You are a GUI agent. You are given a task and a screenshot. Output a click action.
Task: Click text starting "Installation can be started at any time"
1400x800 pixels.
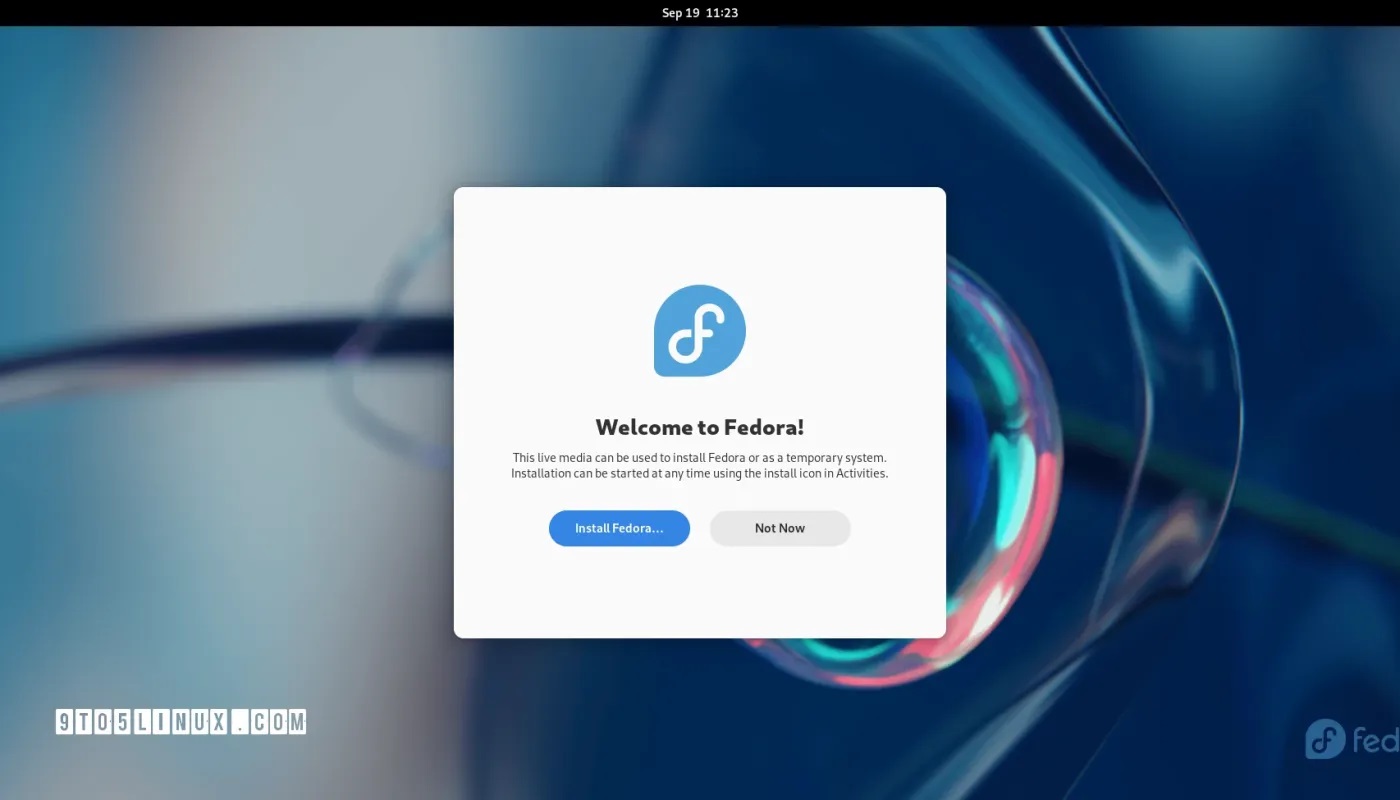[700, 473]
